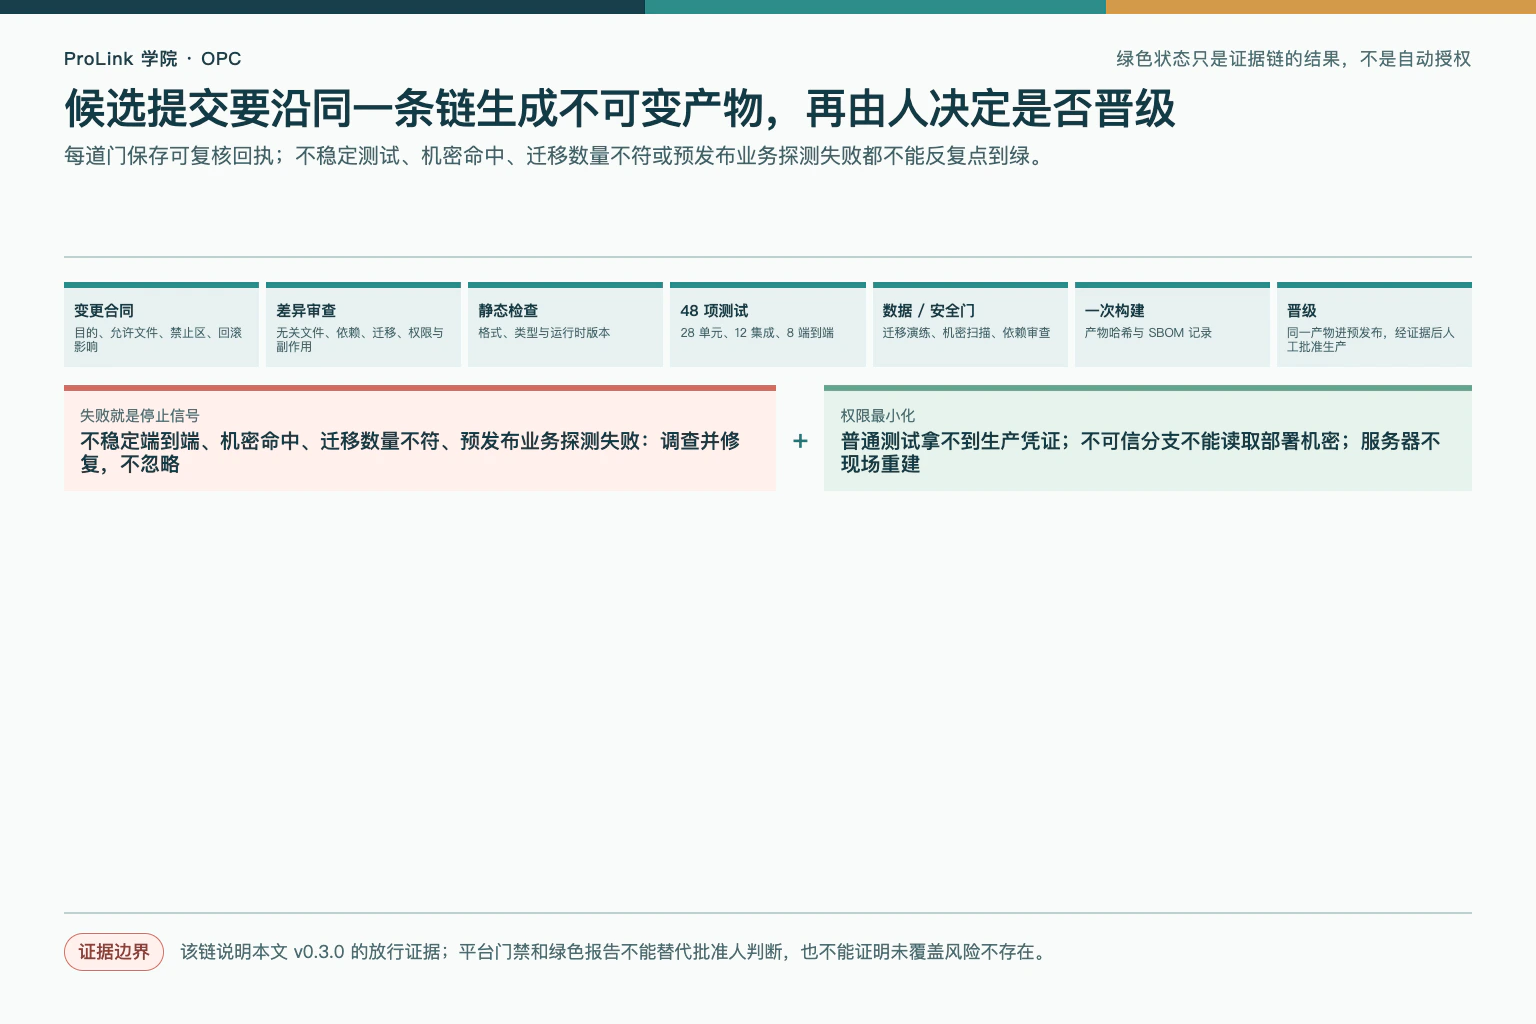
Task: Select the 差异审查 step card
Action: [x=363, y=324]
